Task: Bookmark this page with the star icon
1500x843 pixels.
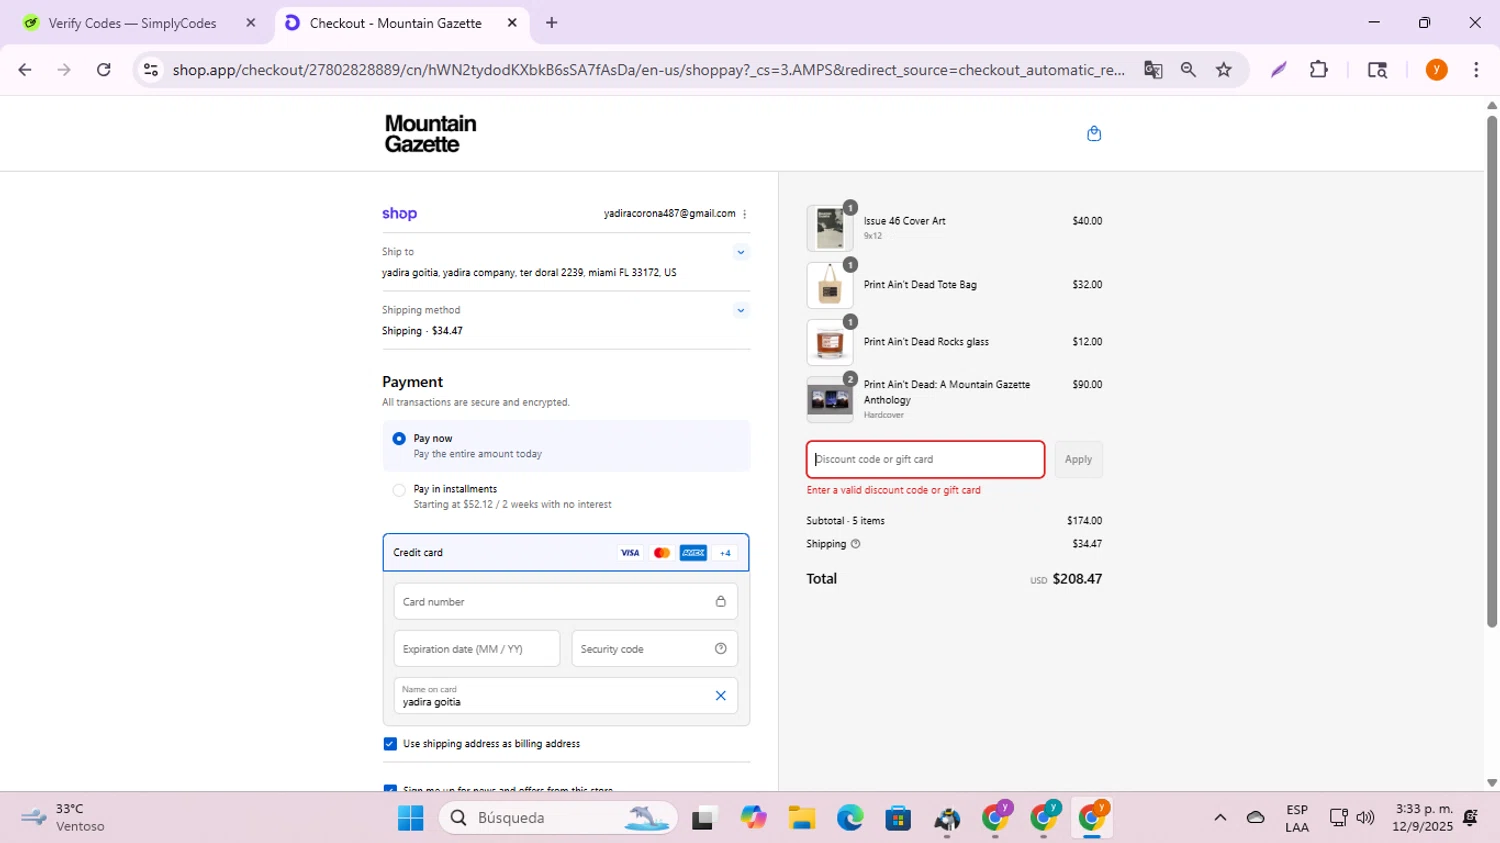Action: click(x=1224, y=70)
